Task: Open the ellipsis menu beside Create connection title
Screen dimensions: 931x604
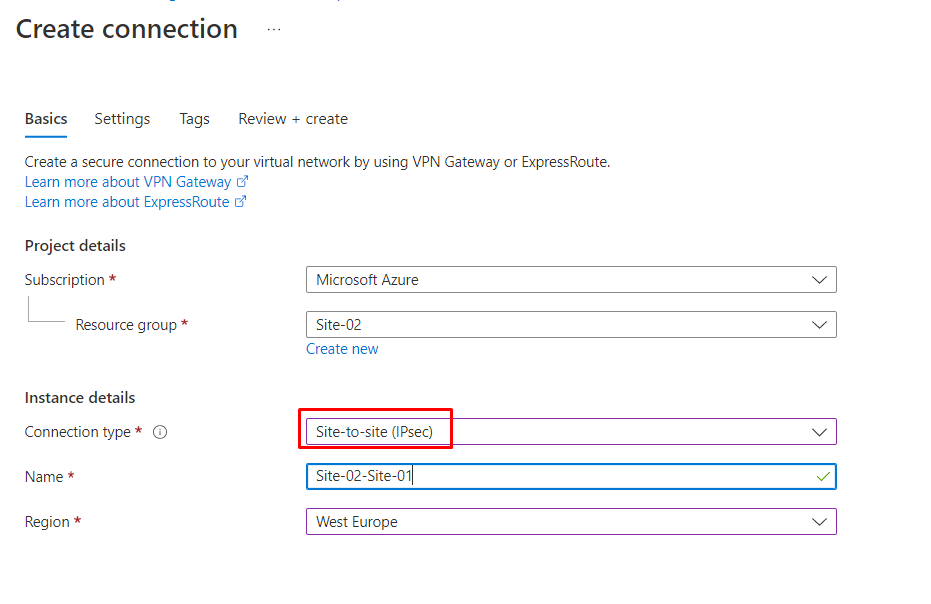Action: click(x=273, y=29)
